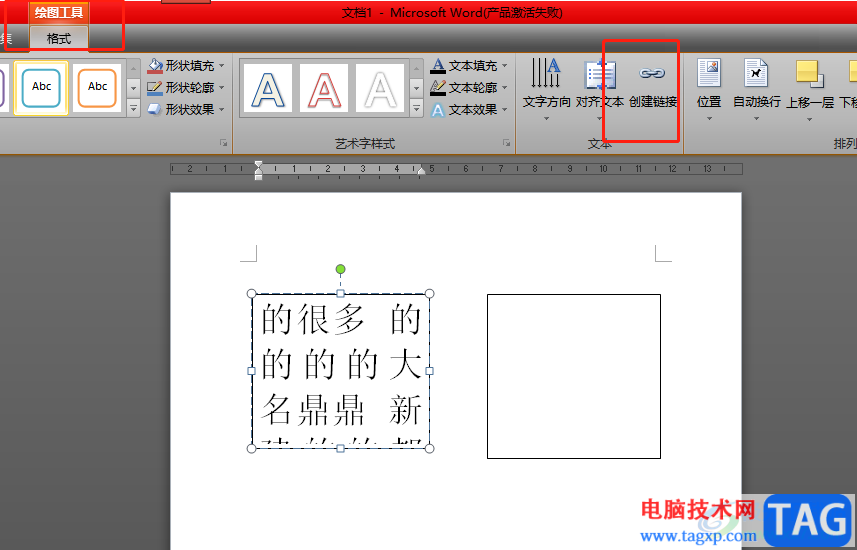Click the 文本填充 A icon
Screen dimensions: 857x550
438,66
